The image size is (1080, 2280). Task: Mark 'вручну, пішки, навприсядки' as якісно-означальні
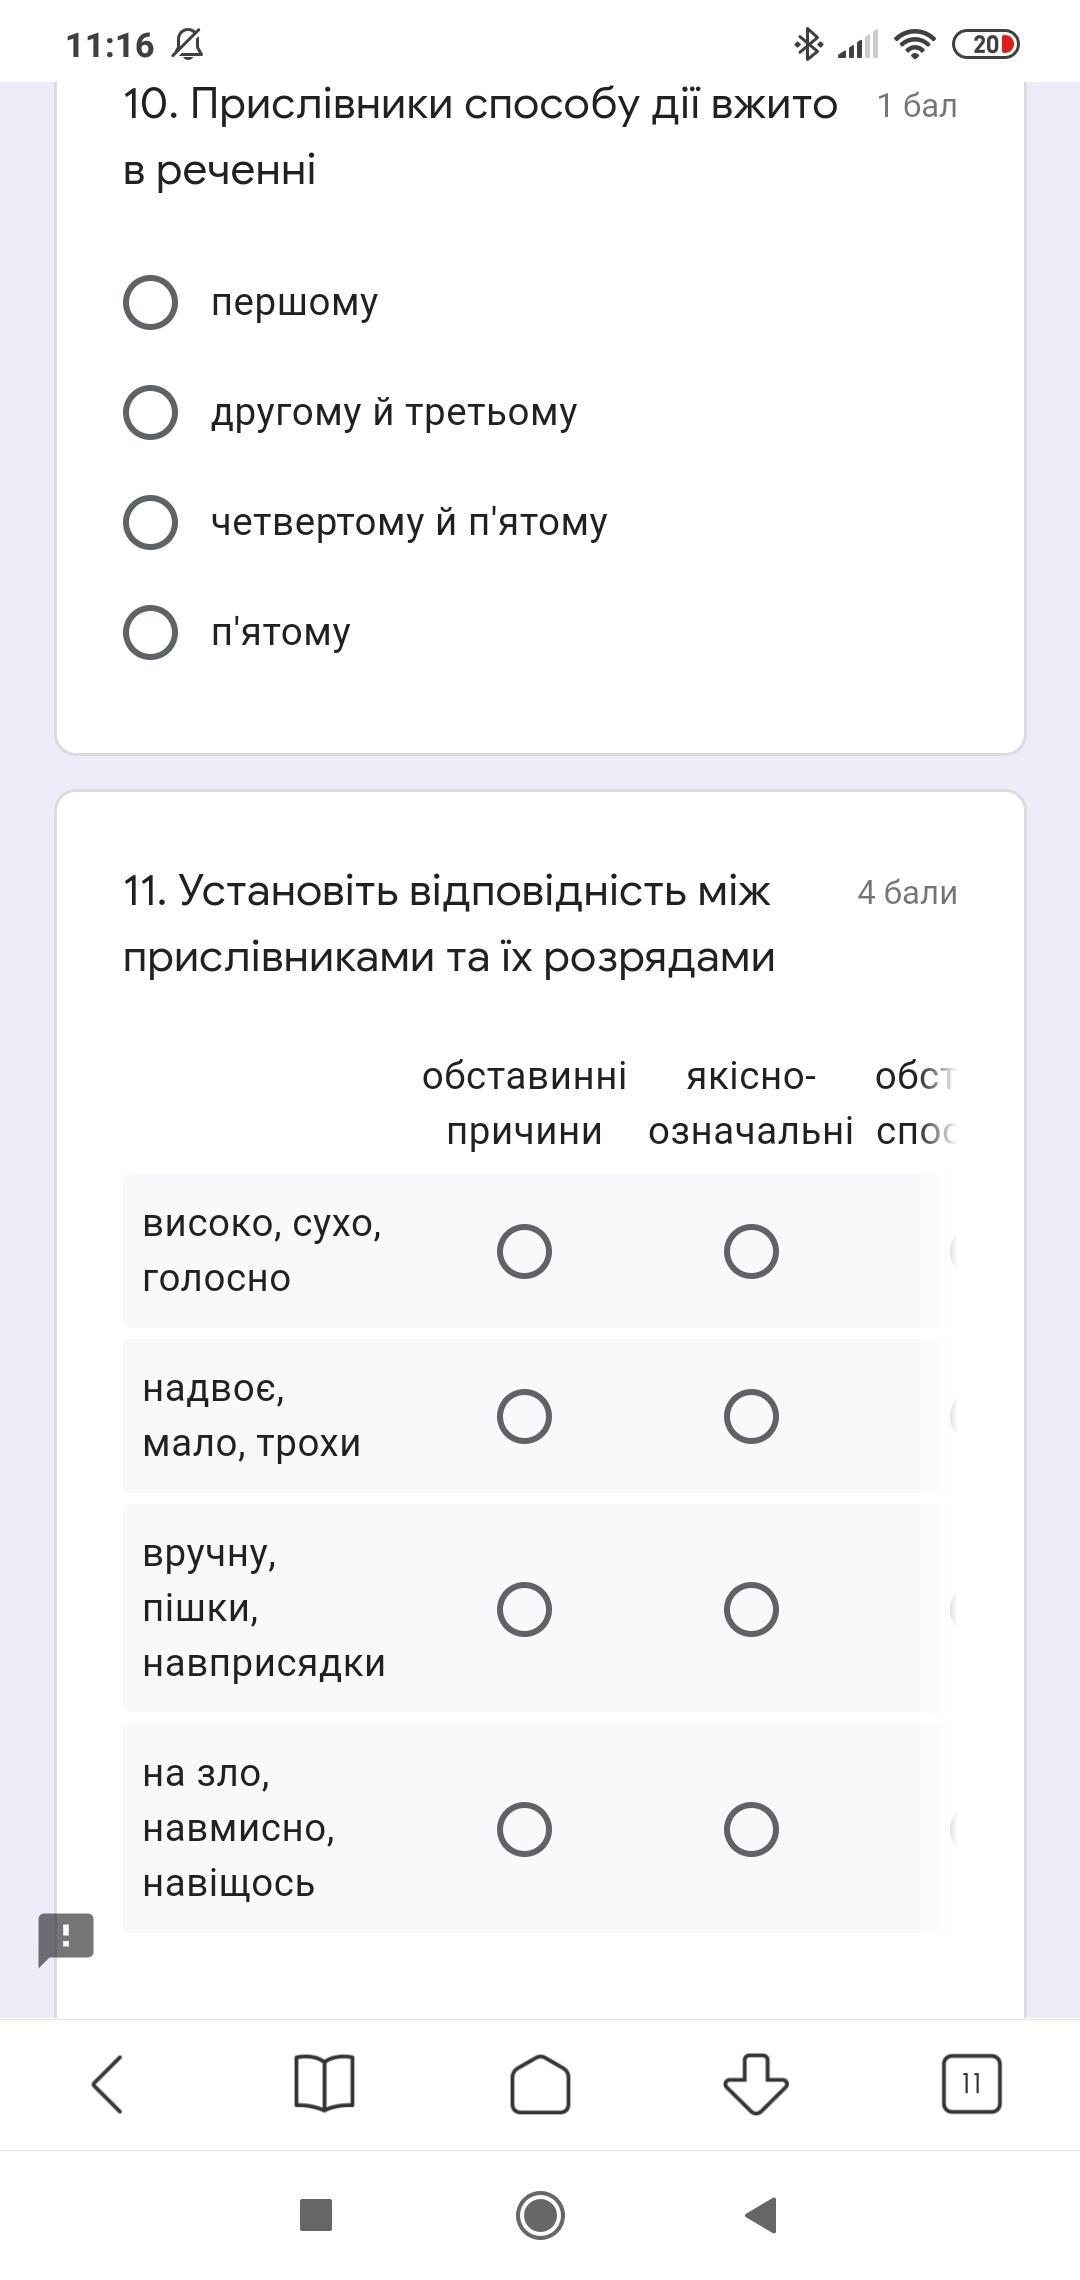(x=751, y=1609)
